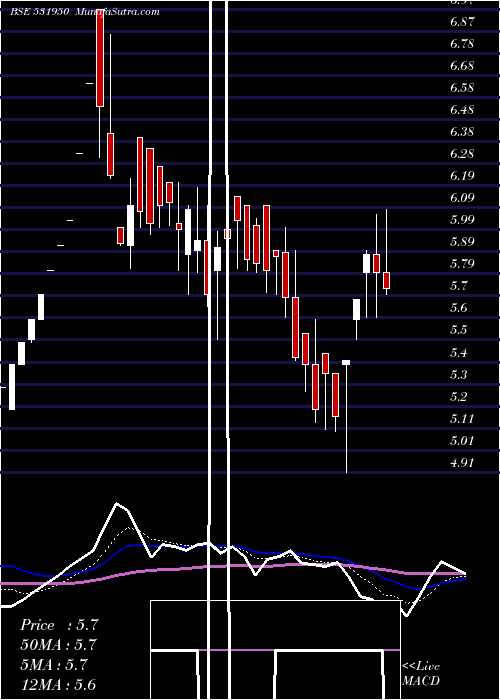The height and width of the screenshot is (700, 500).
Task: Click the 5.79 price axis label
Action: click(x=462, y=263)
